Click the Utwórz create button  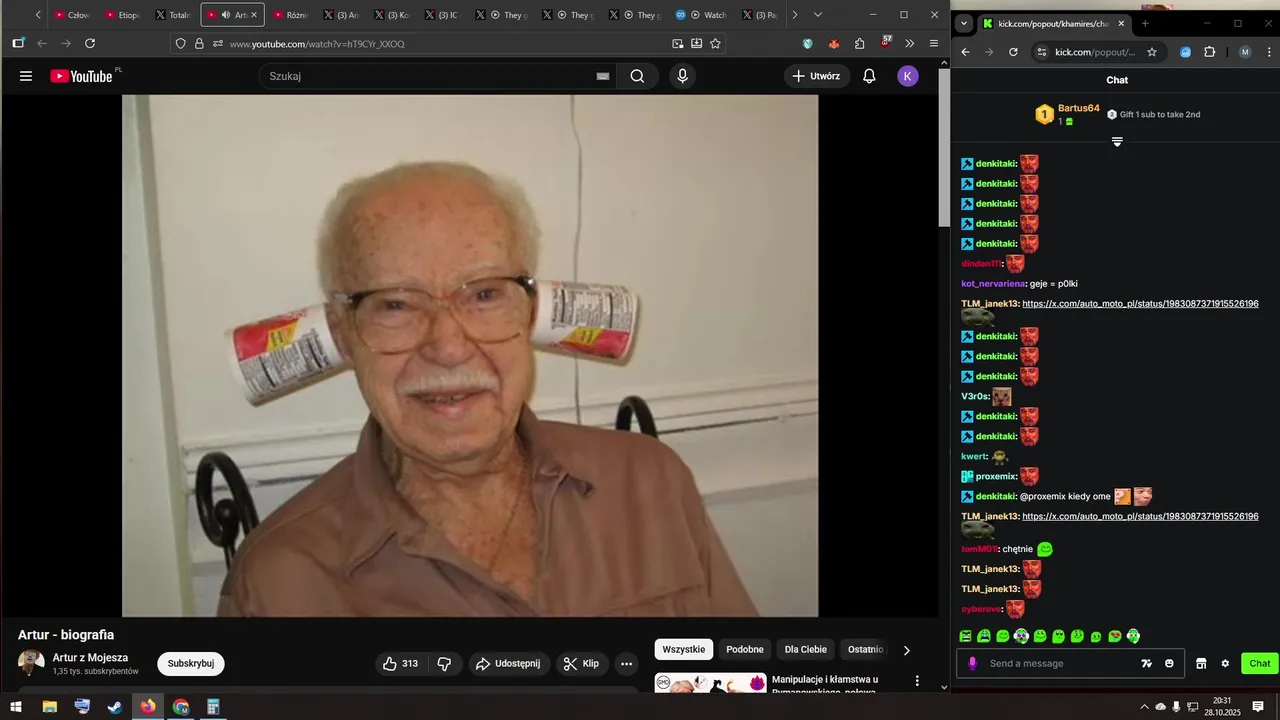tap(816, 76)
